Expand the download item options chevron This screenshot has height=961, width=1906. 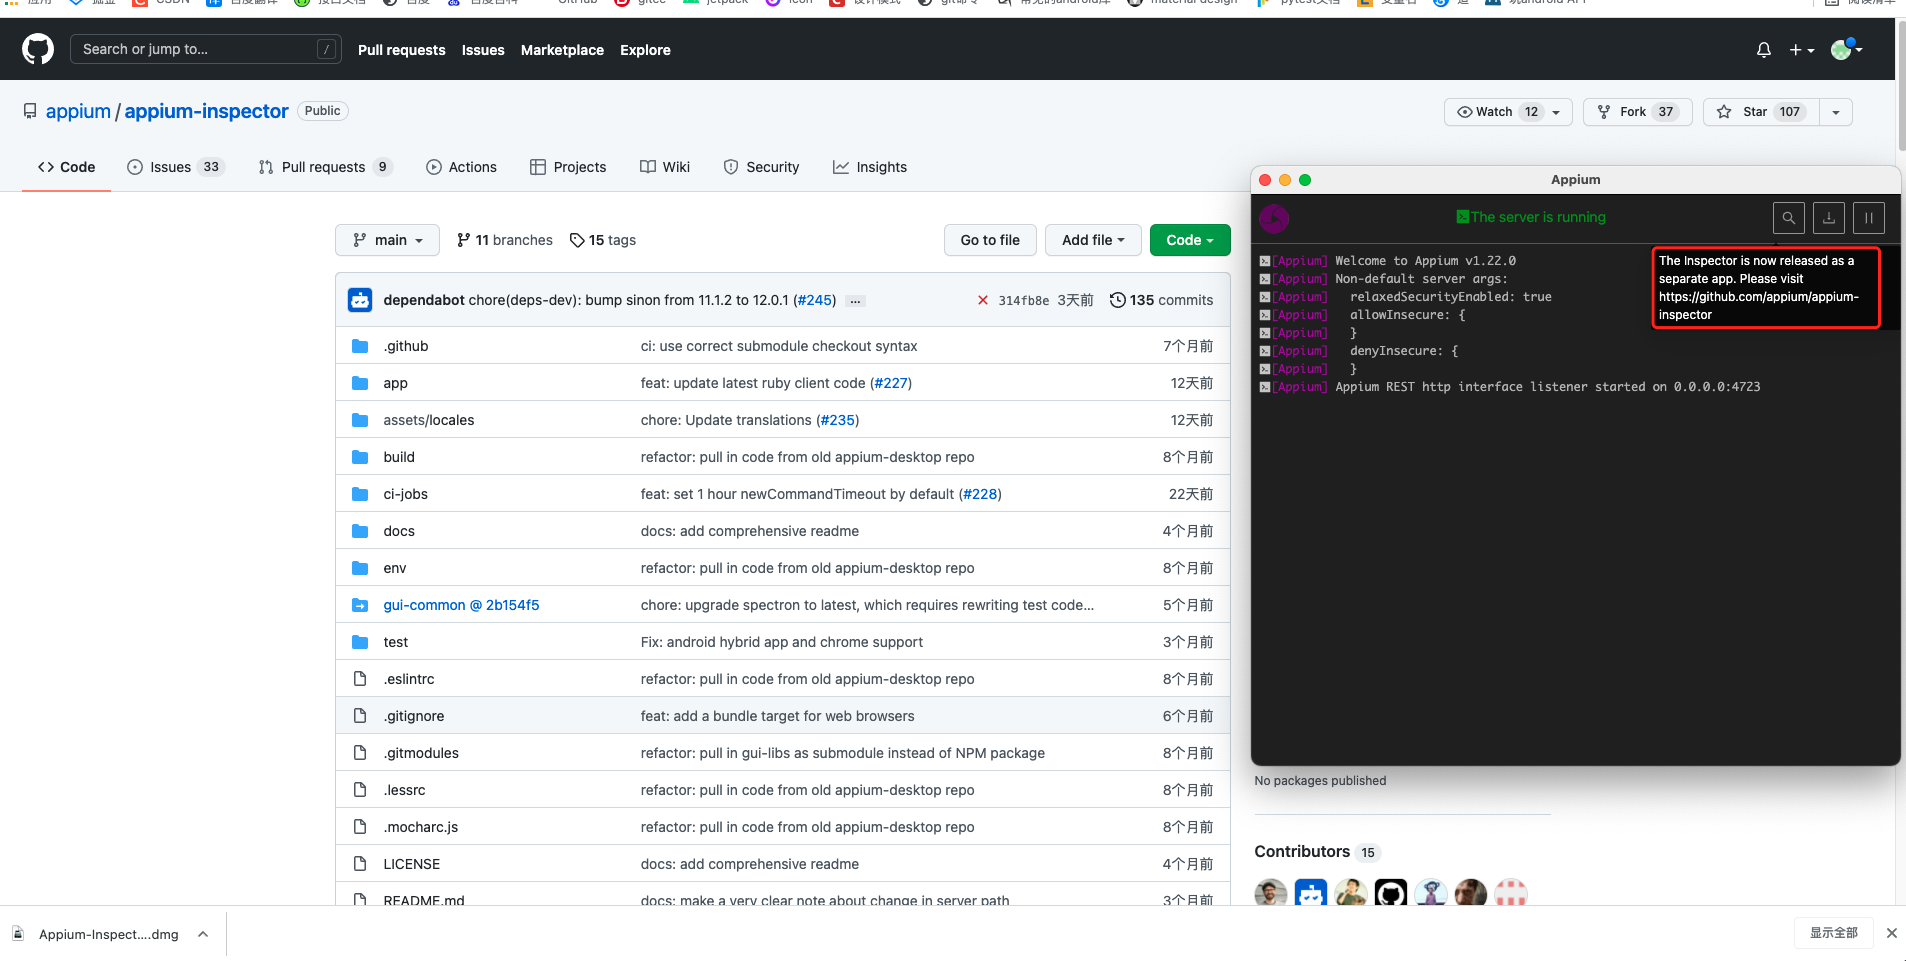click(203, 934)
